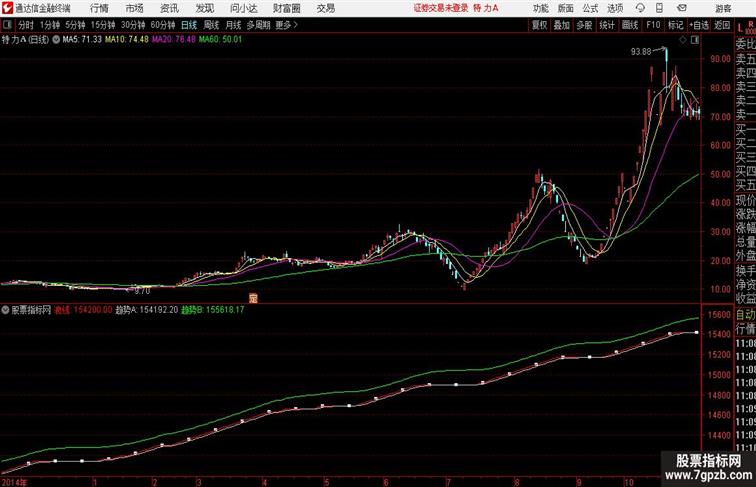Click the 返回 back button

[x=722, y=25]
